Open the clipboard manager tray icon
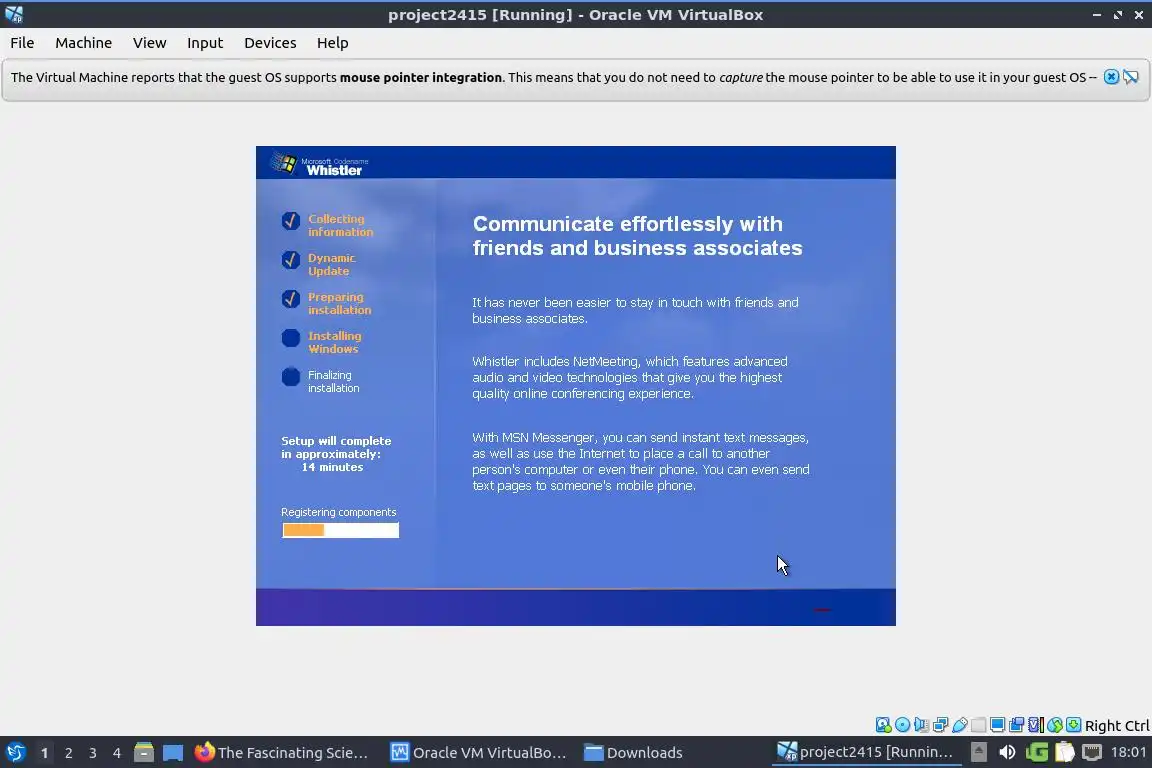 click(x=1065, y=752)
